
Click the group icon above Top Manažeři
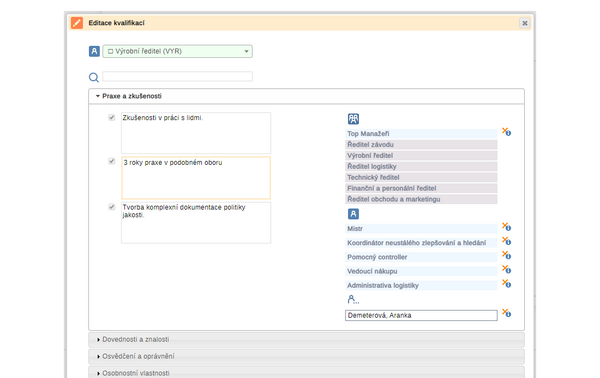tap(353, 119)
